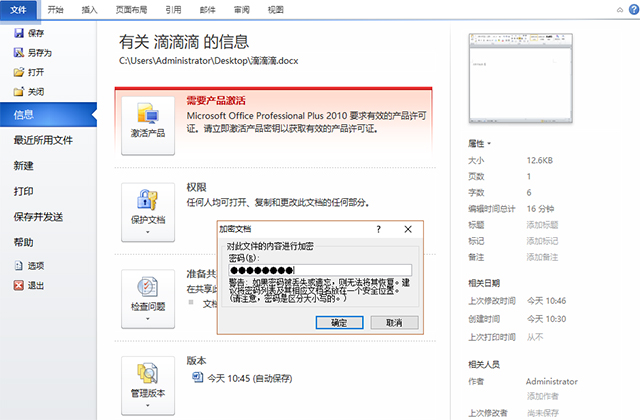This screenshot has width=640, height=420.
Task: Switch to the 审阅 ribbon tab
Action: coord(242,10)
